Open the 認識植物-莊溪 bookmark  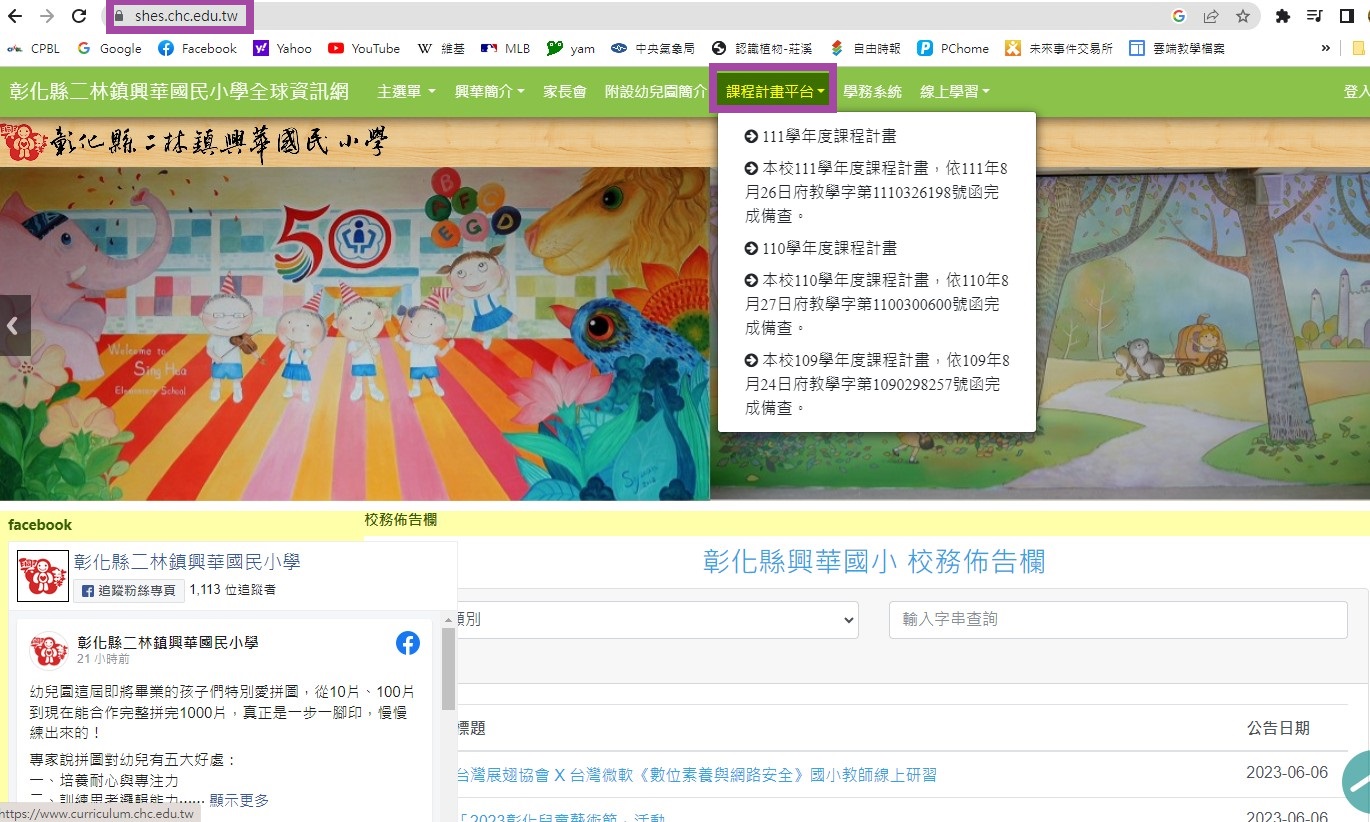point(762,48)
